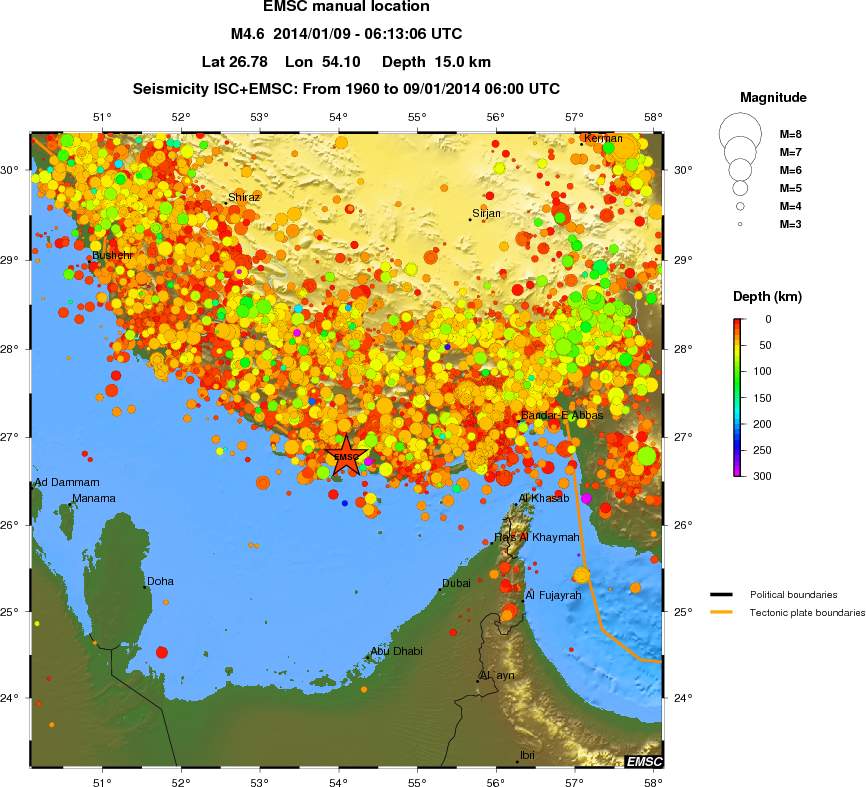Click the Tectonic plate boundaries legend text
The height and width of the screenshot is (787, 866).
(x=807, y=612)
